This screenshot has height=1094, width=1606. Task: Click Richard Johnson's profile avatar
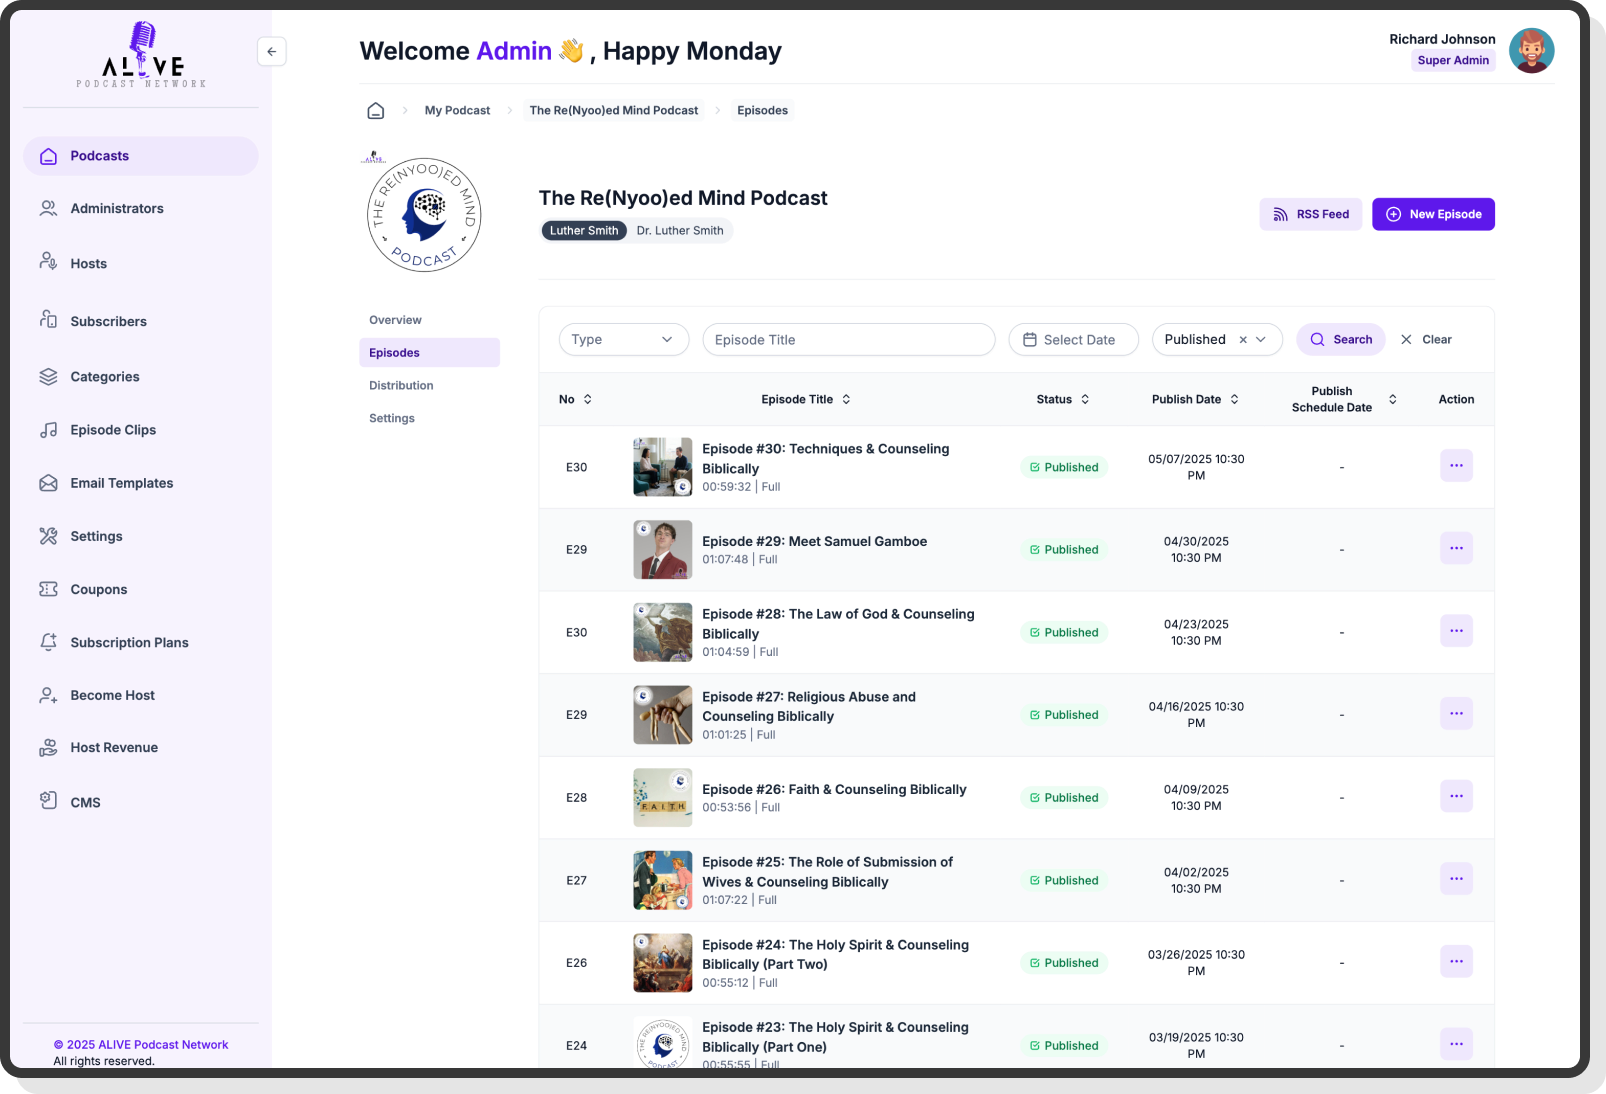coord(1530,51)
